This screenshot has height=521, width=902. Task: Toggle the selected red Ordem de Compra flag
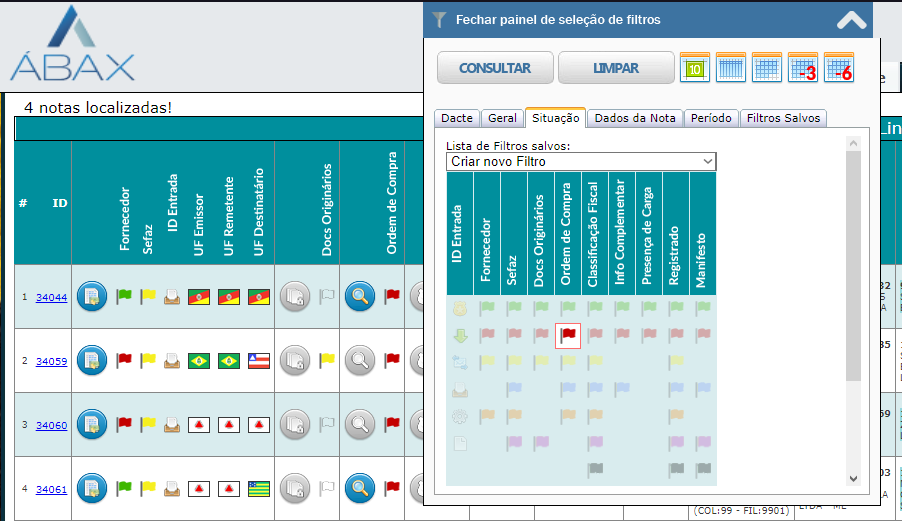(568, 335)
